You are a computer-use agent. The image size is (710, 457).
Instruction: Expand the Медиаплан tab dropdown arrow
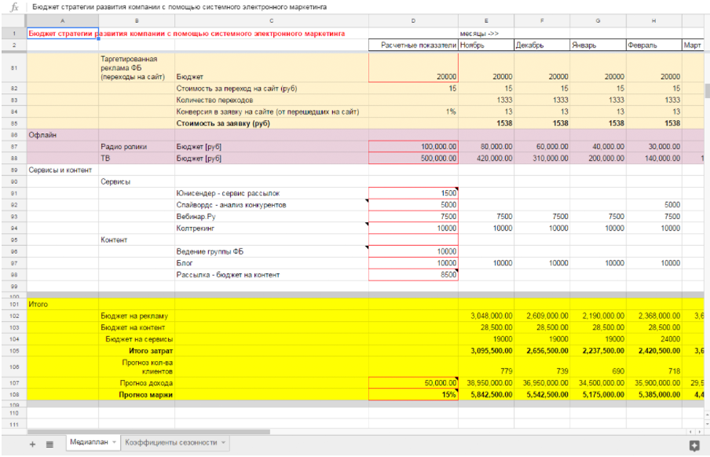[x=115, y=443]
